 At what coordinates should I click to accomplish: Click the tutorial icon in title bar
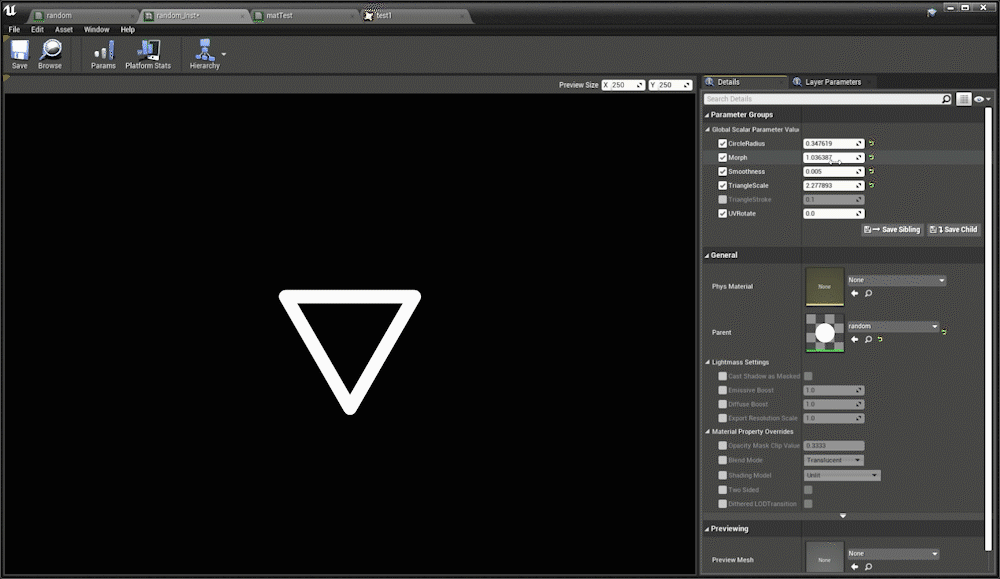pyautogui.click(x=932, y=12)
